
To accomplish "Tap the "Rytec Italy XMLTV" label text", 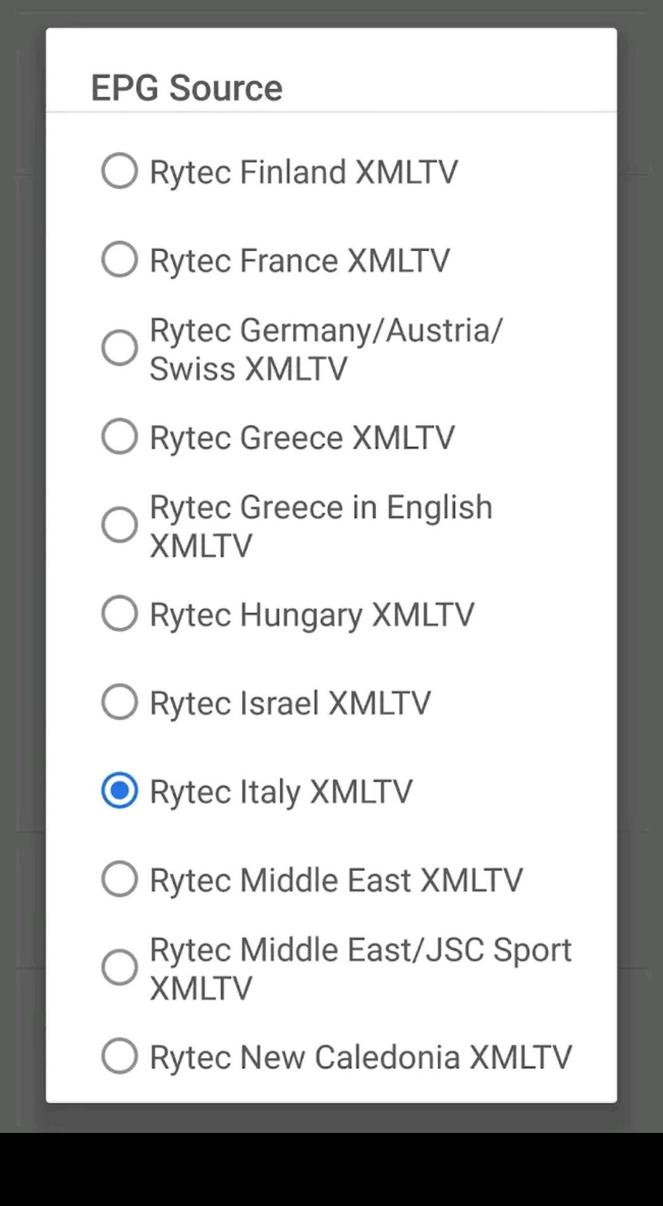I will [280, 792].
